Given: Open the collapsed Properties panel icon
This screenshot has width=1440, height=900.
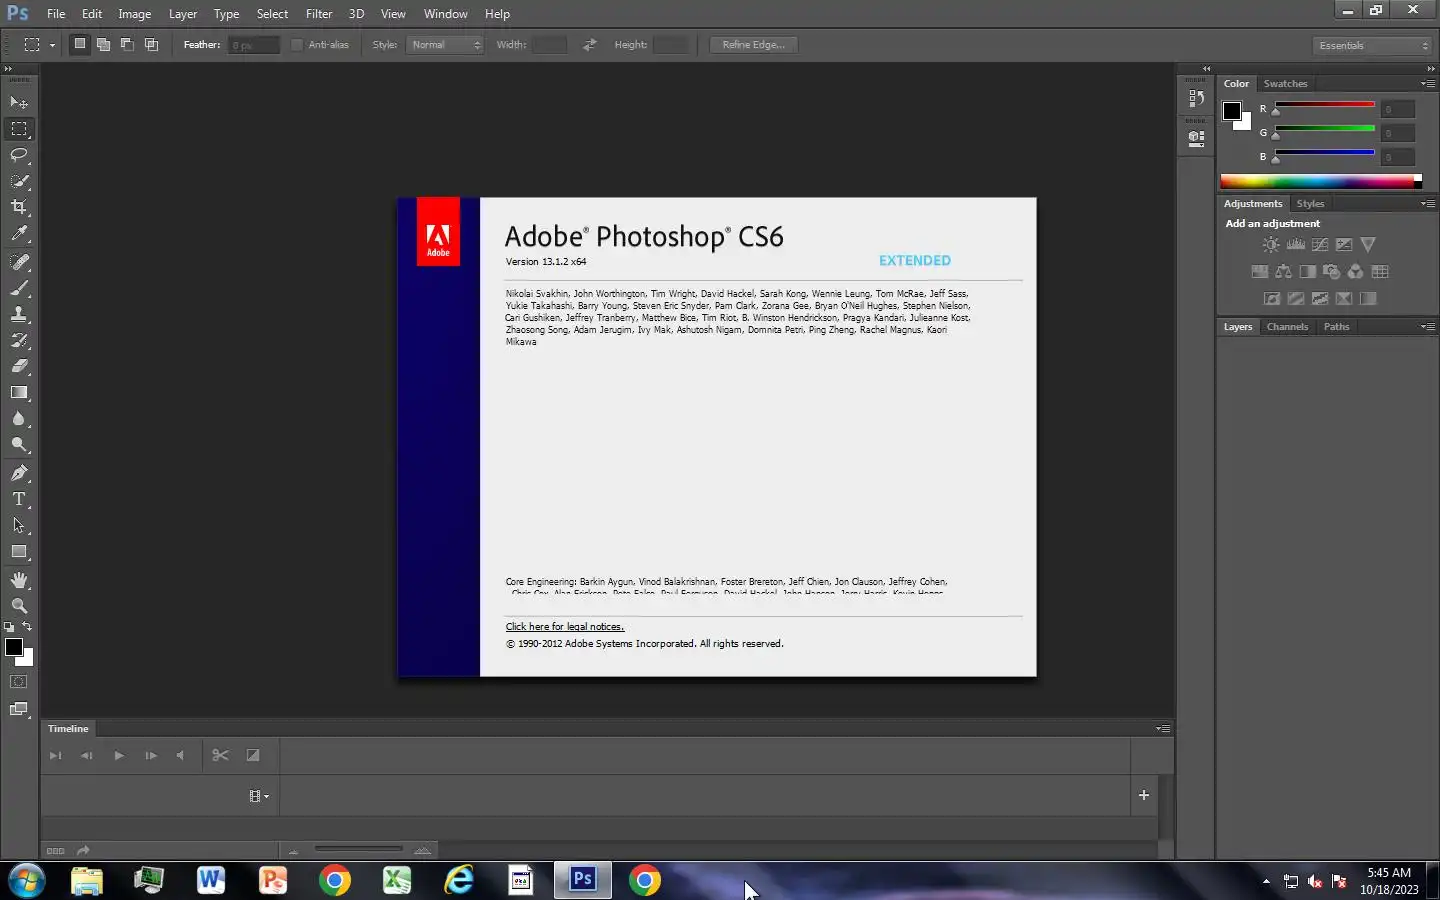Looking at the screenshot, I should coord(1196,139).
